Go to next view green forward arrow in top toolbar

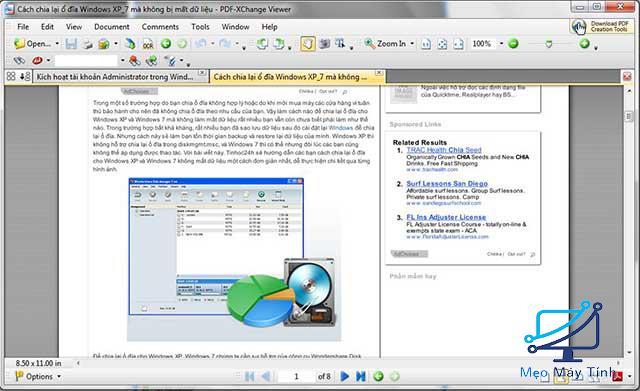(182, 43)
